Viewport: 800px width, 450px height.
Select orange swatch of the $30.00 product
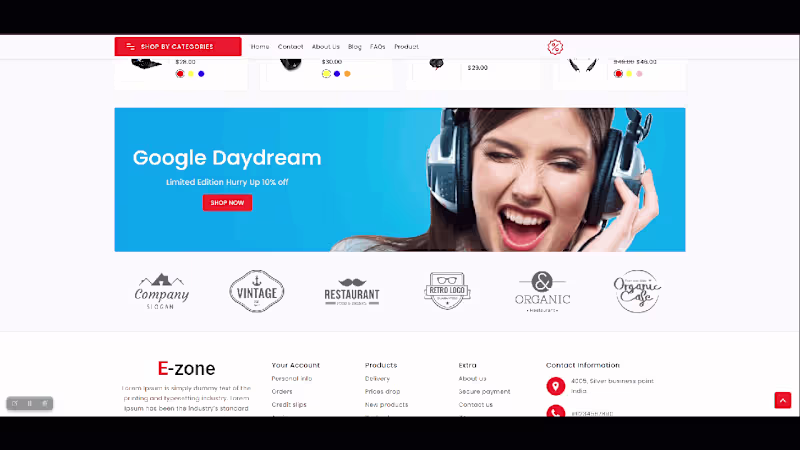[347, 74]
